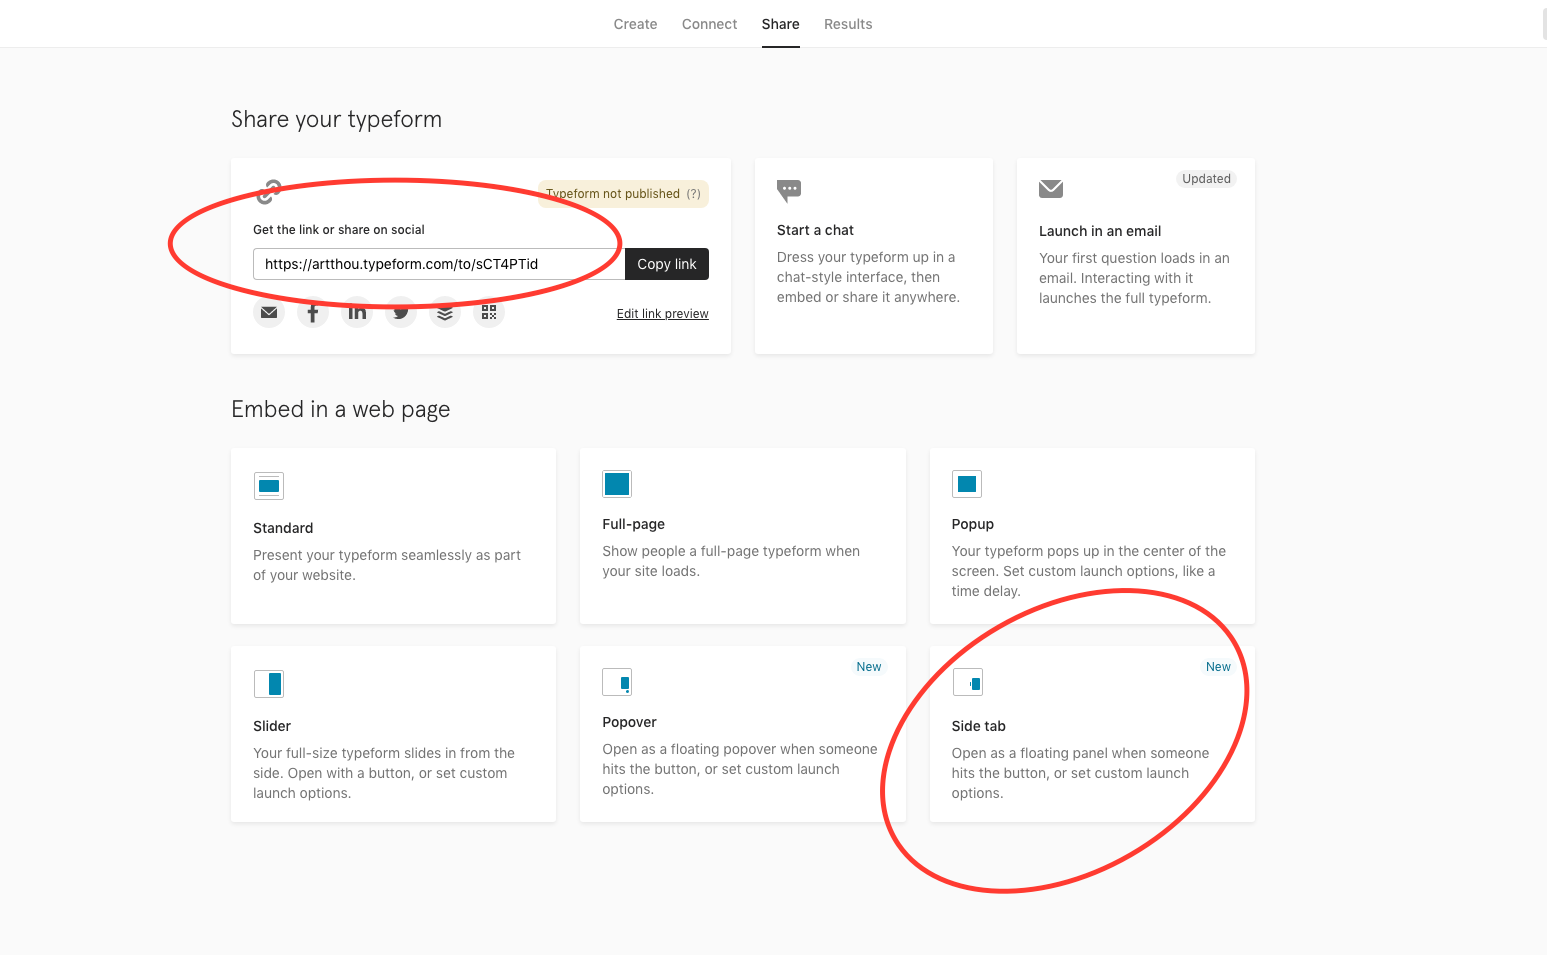Screen dimensions: 1547x955
Task: Click the Full-page embed icon
Action: [x=617, y=484]
